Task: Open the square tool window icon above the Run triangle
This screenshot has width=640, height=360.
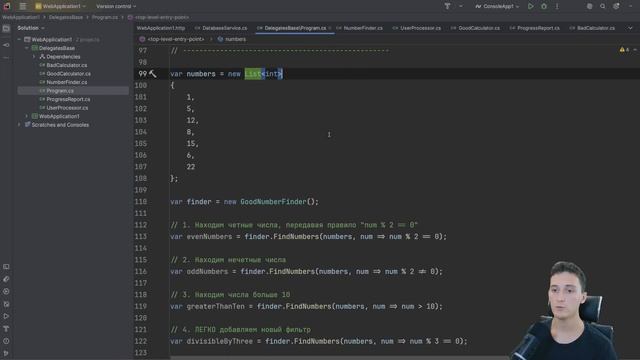Action: pos(6,304)
